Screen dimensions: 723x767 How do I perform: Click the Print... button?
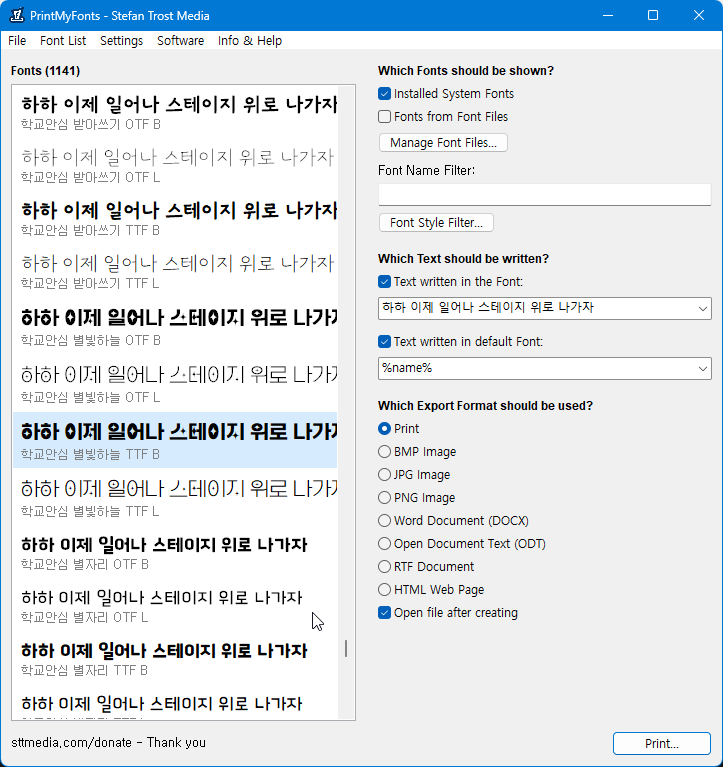(661, 744)
